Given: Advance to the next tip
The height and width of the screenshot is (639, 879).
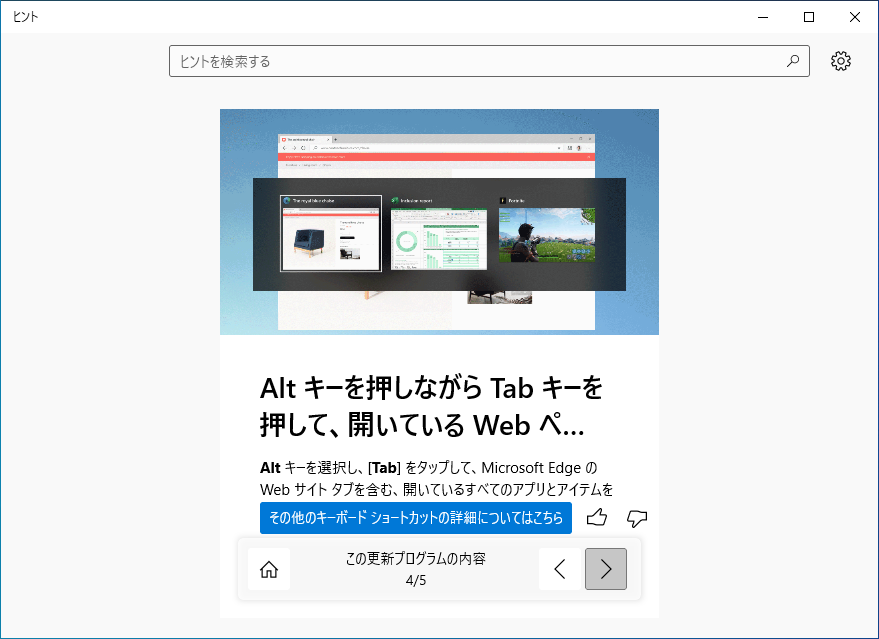Looking at the screenshot, I should pyautogui.click(x=606, y=569).
